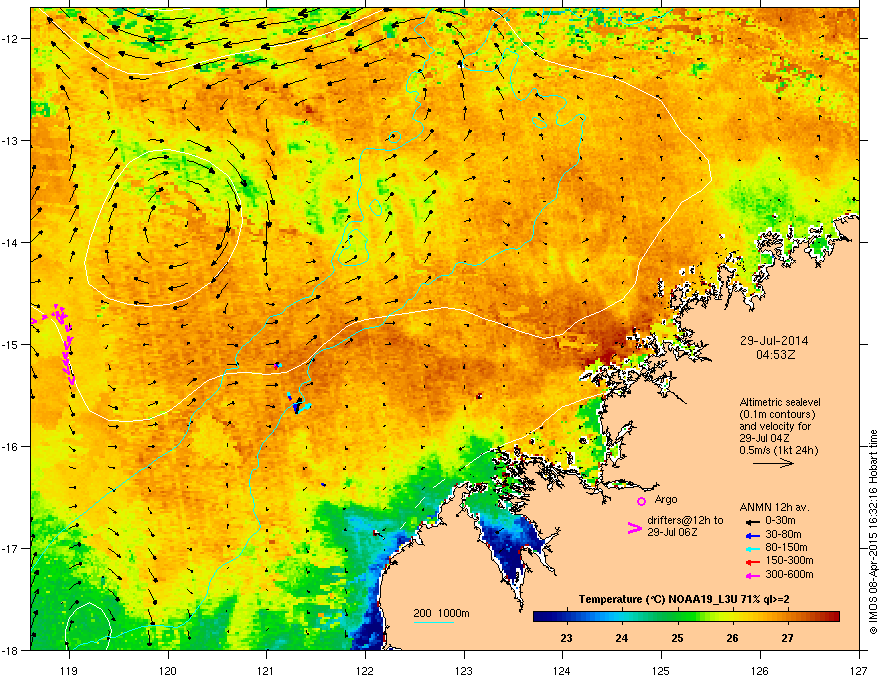The width and height of the screenshot is (880, 680).
Task: Select the black 0-30m arrow in legend
Action: pos(753,521)
